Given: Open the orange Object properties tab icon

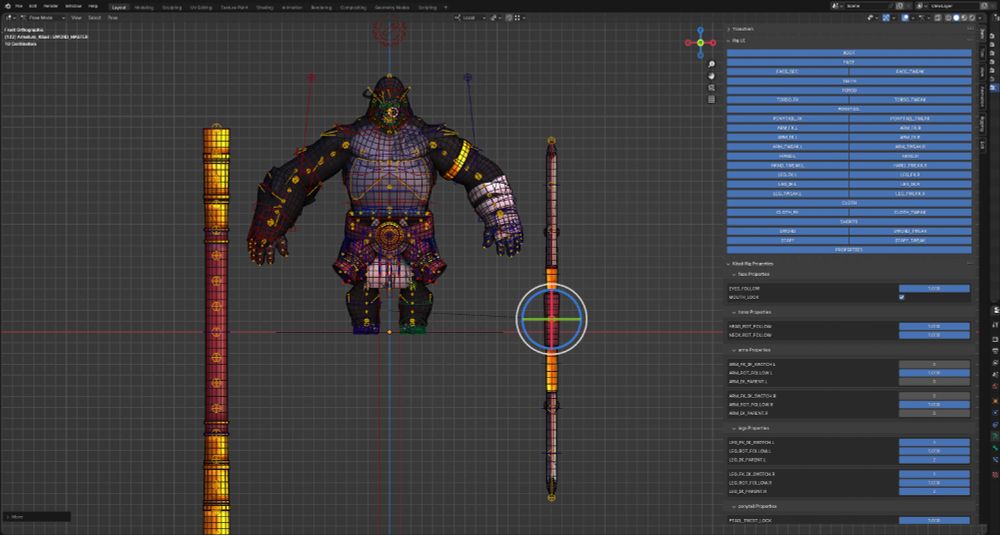Looking at the screenshot, I should (x=995, y=401).
